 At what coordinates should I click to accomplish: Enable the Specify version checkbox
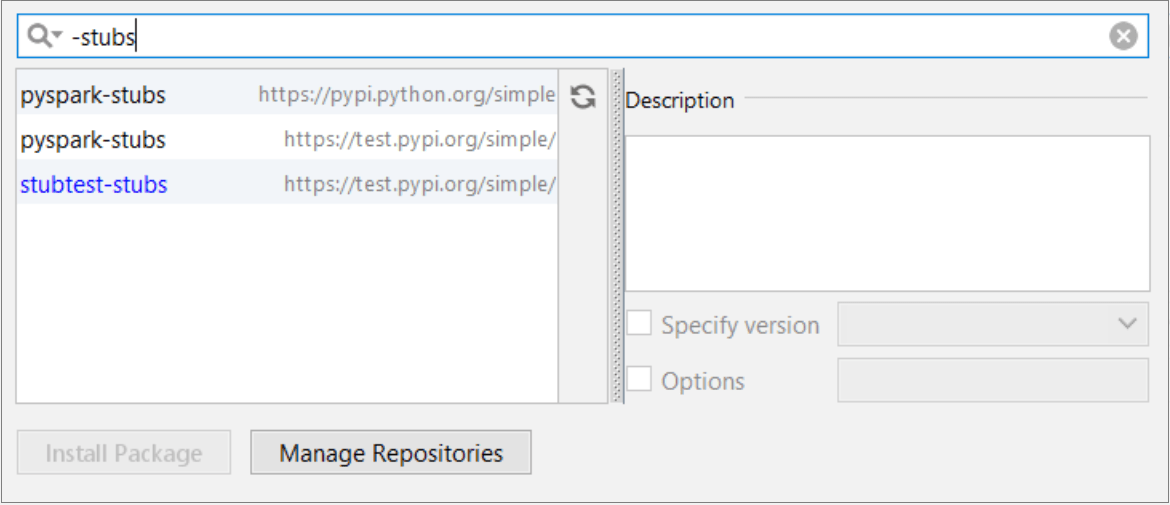[x=640, y=324]
